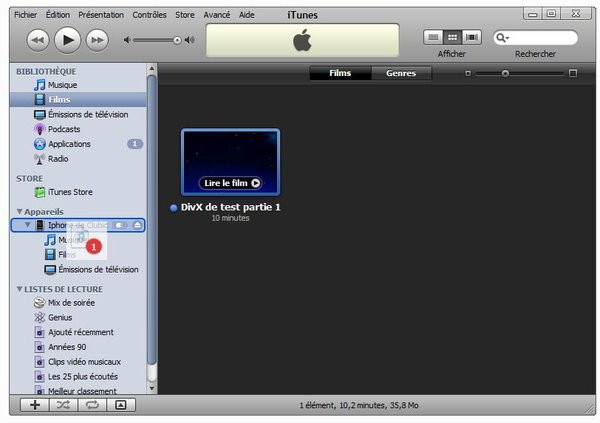Click the sidebar scroll down arrow

click(152, 389)
